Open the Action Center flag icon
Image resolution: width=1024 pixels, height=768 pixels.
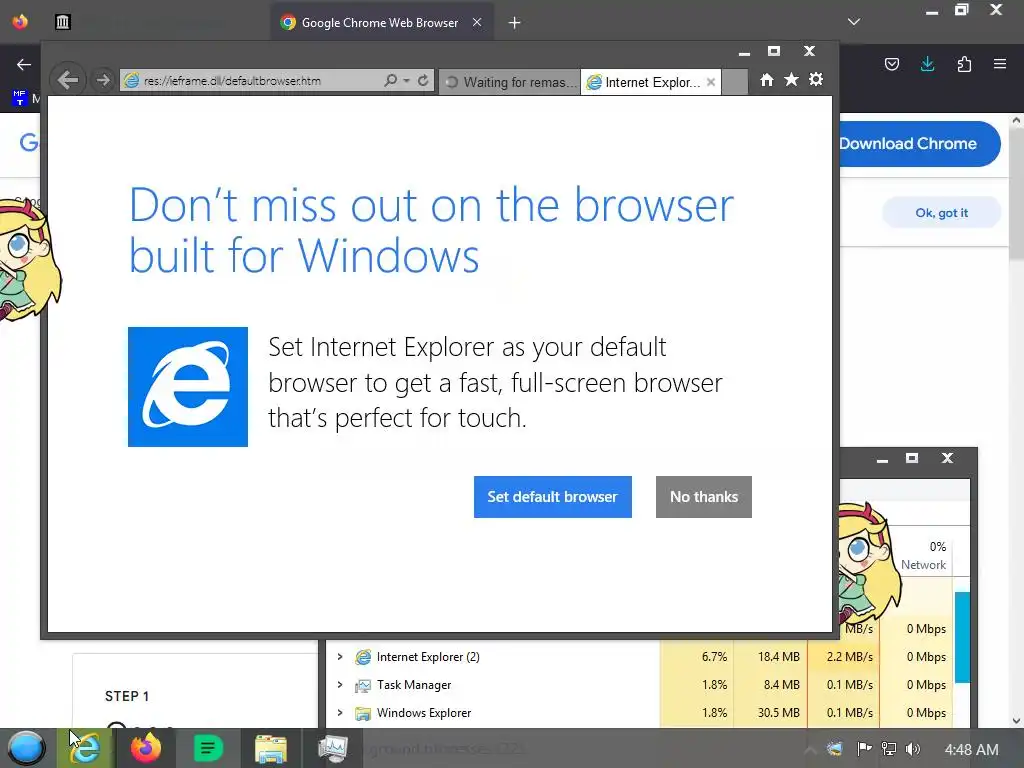pyautogui.click(x=864, y=749)
